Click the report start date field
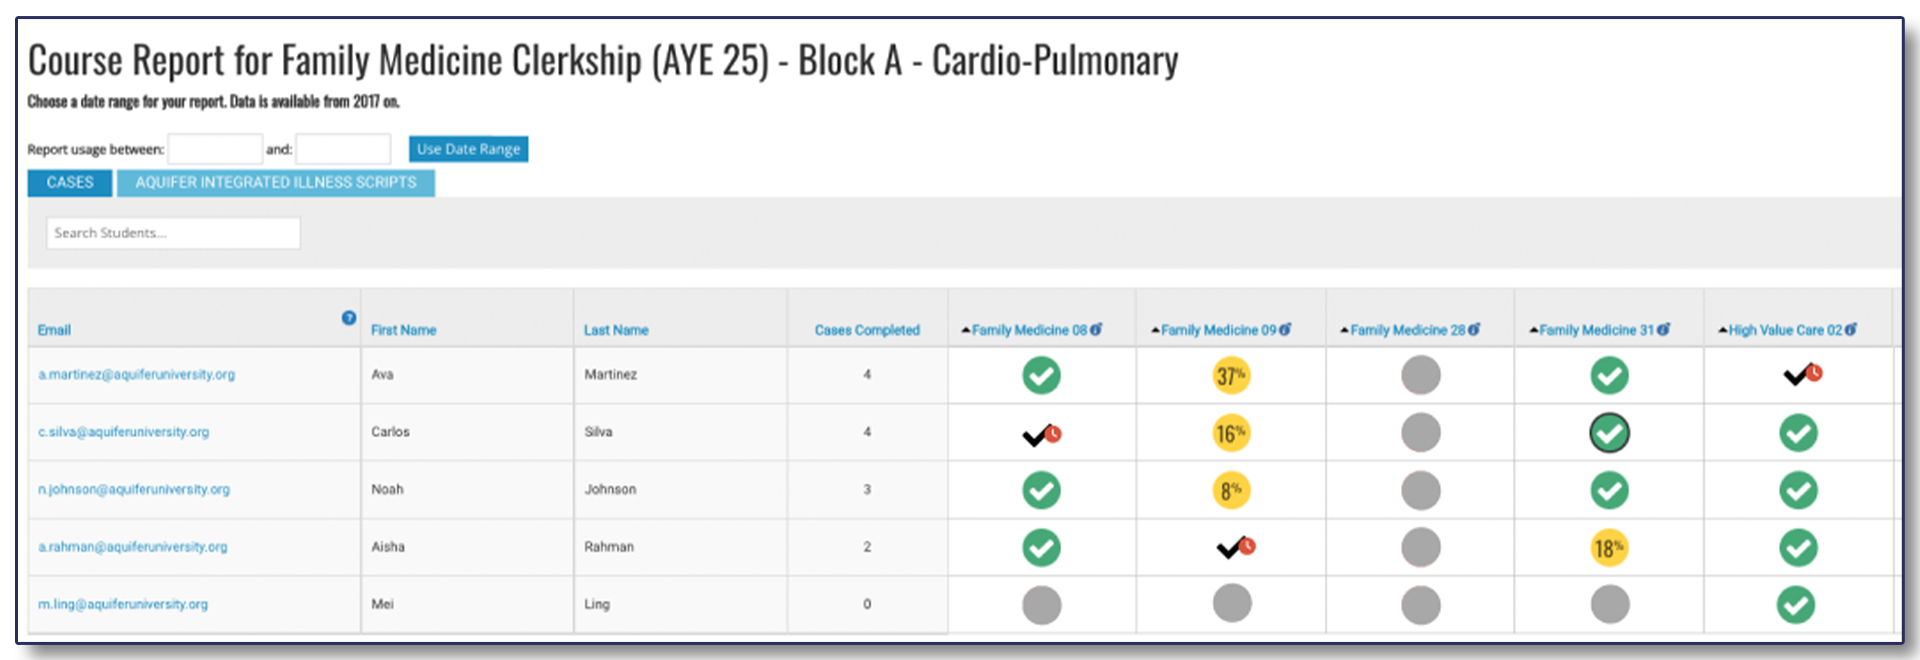1920x660 pixels. coord(215,149)
